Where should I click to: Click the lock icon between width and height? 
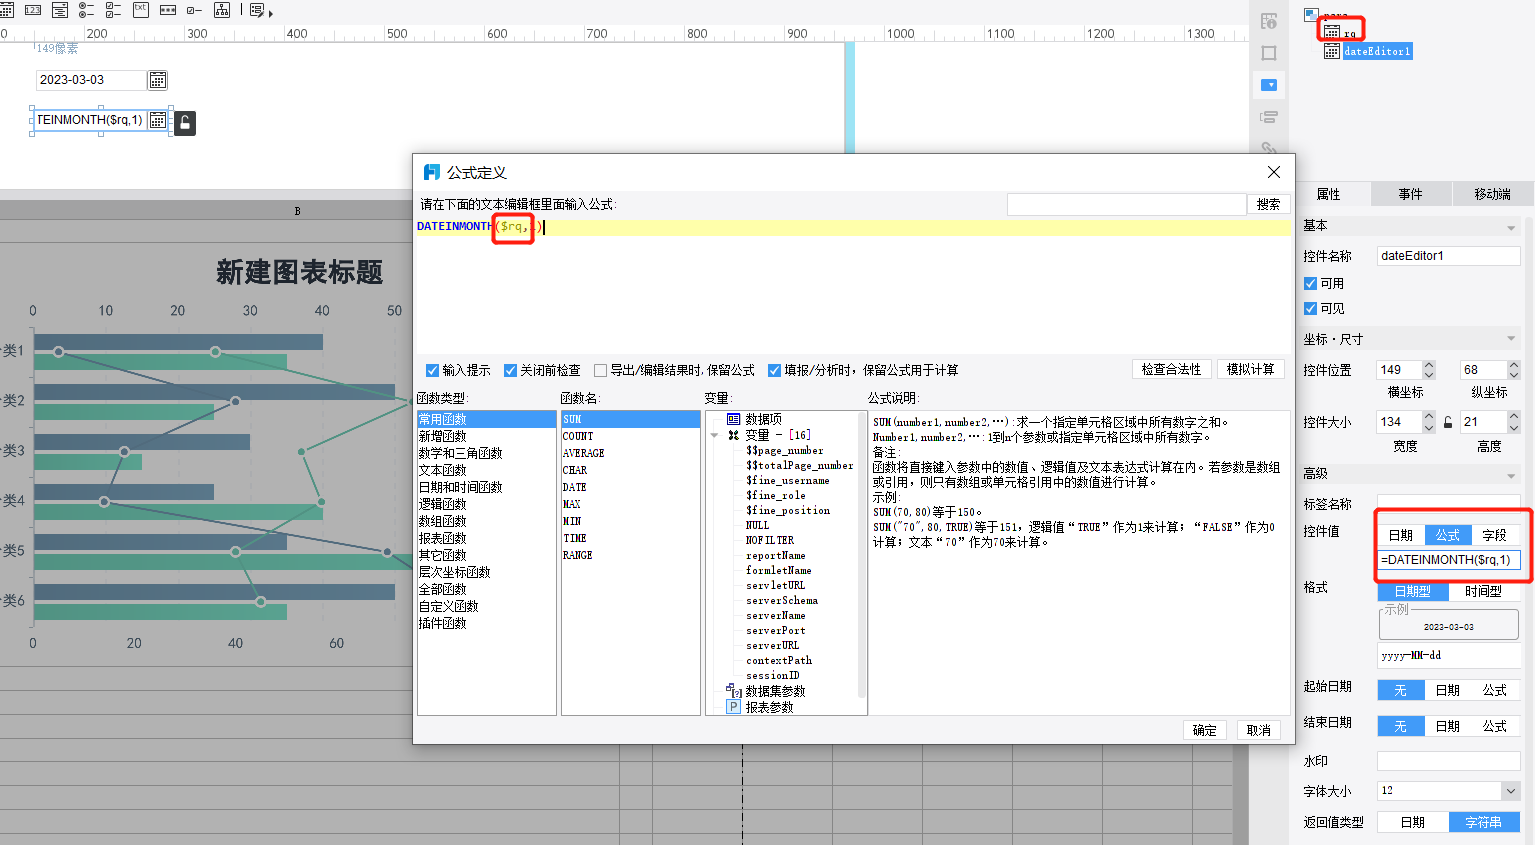pyautogui.click(x=1447, y=422)
